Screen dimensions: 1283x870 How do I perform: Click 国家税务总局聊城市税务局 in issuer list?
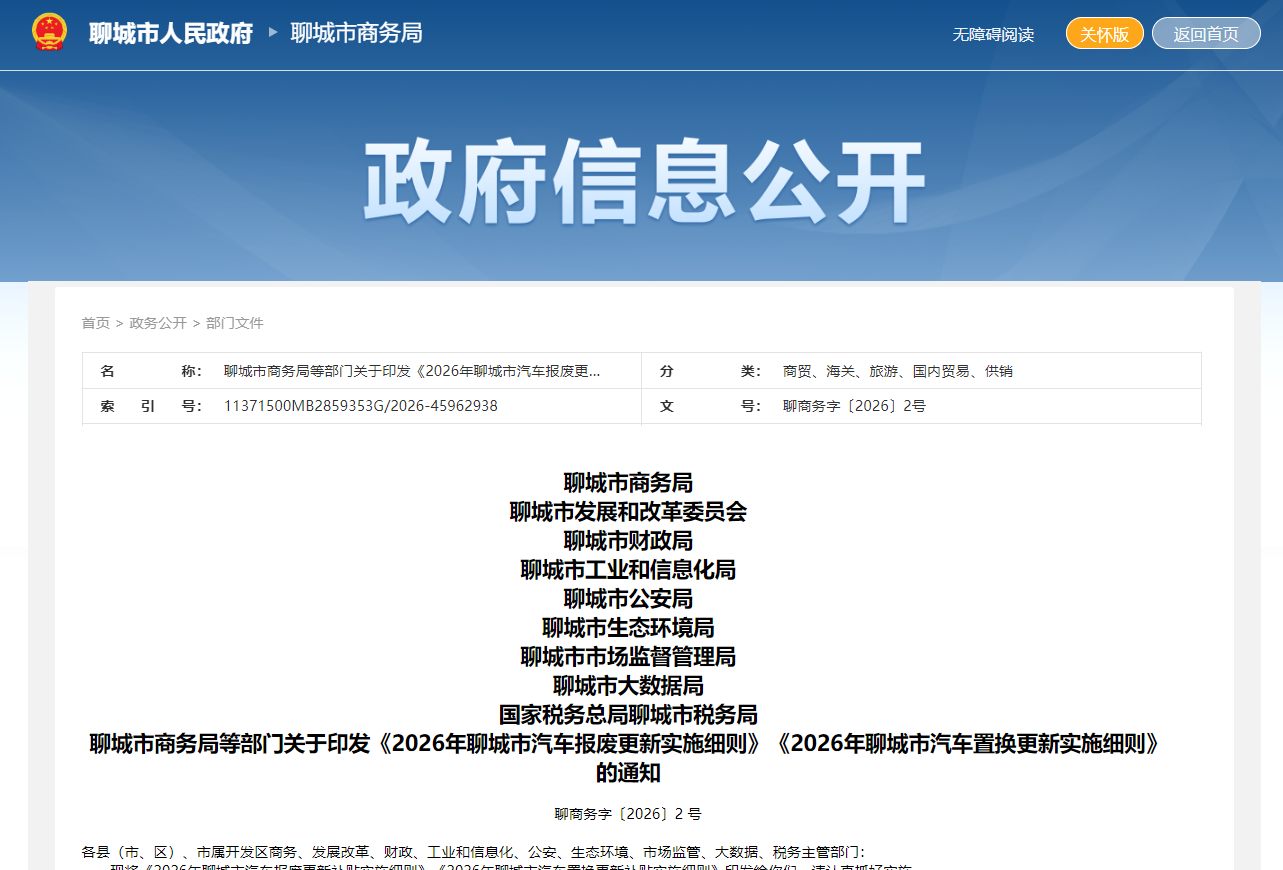(628, 715)
